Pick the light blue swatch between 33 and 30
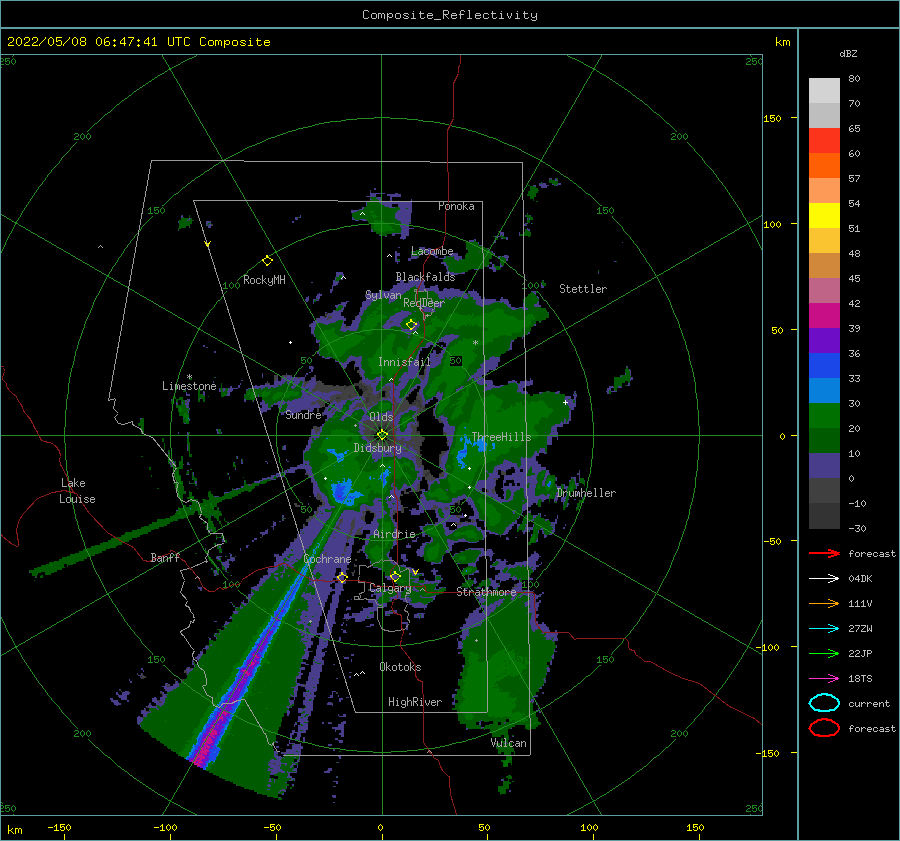This screenshot has width=900, height=841. 824,391
